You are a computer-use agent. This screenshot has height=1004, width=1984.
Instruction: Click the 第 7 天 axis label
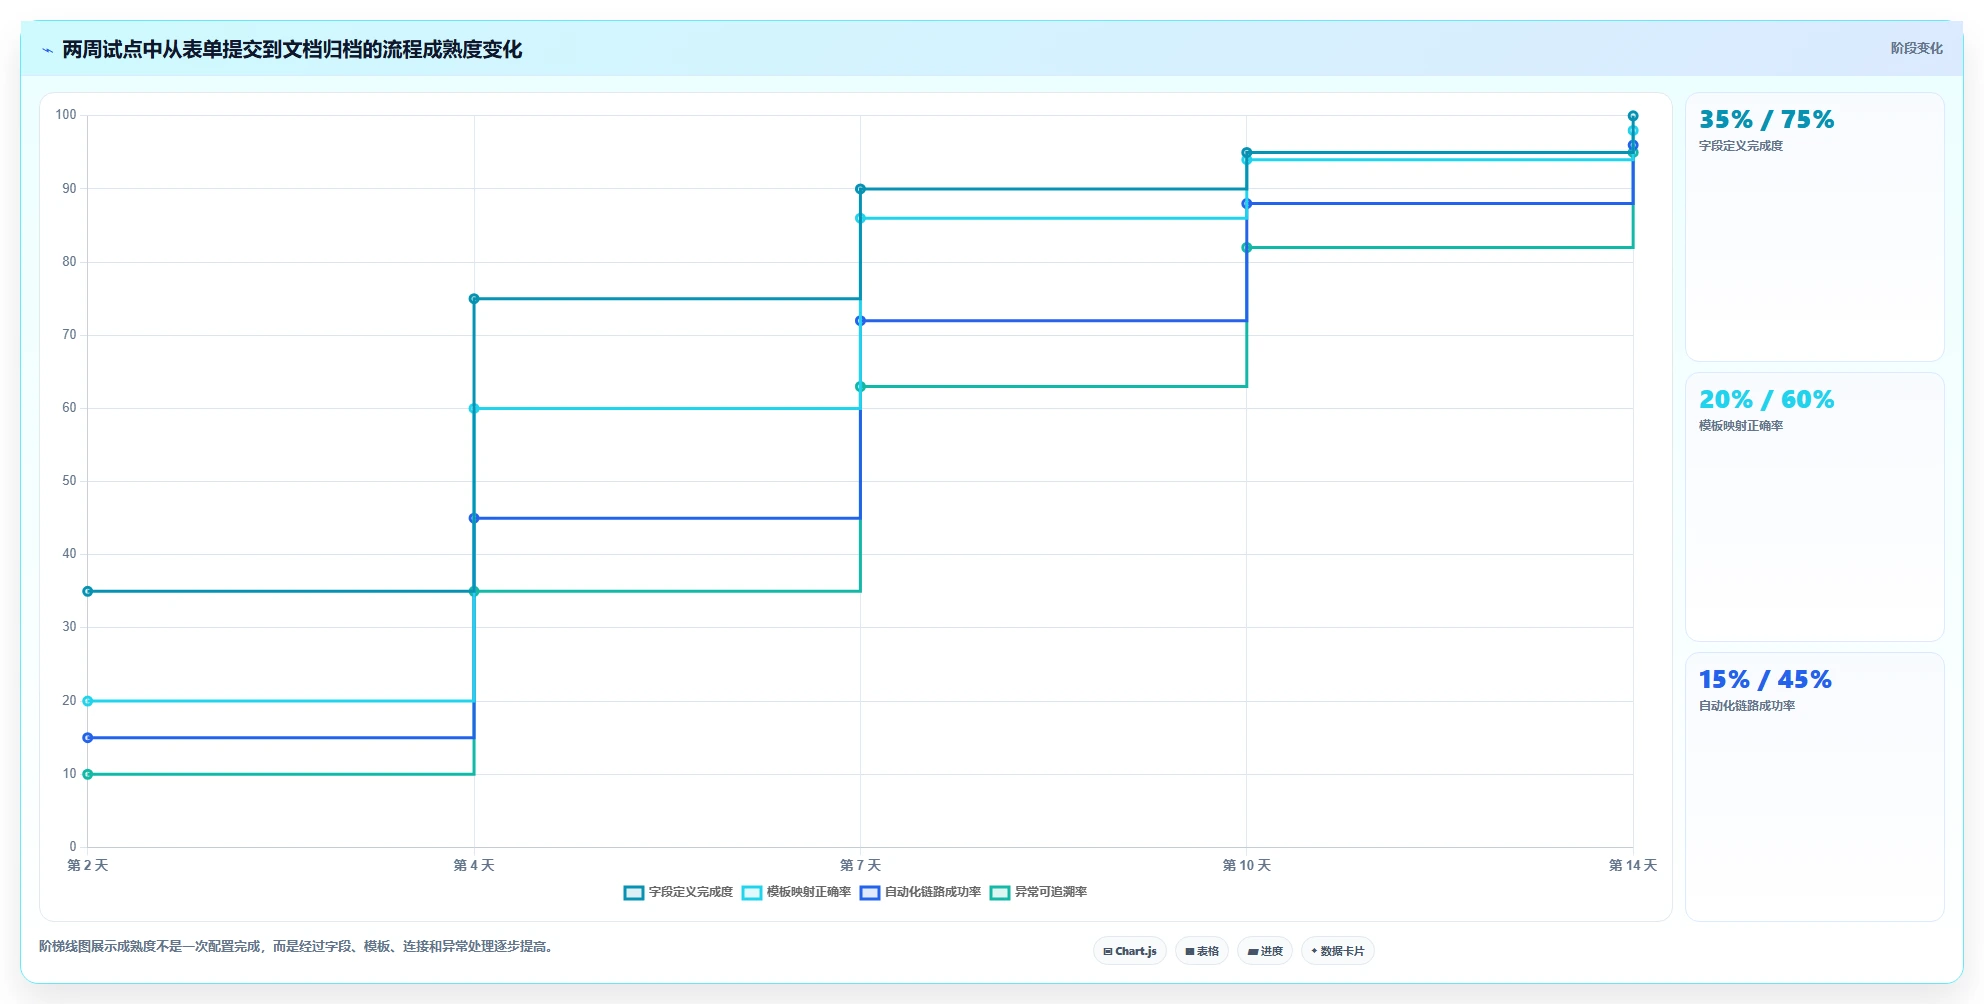(x=860, y=865)
